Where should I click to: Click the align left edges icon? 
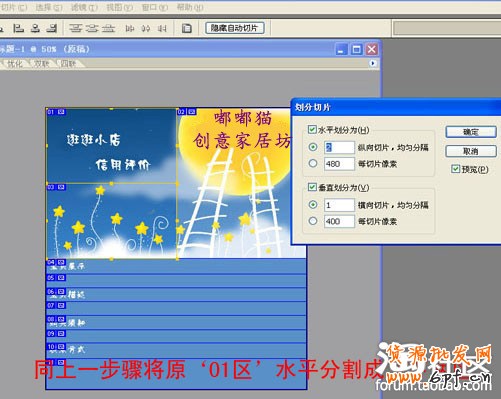(x=18, y=28)
